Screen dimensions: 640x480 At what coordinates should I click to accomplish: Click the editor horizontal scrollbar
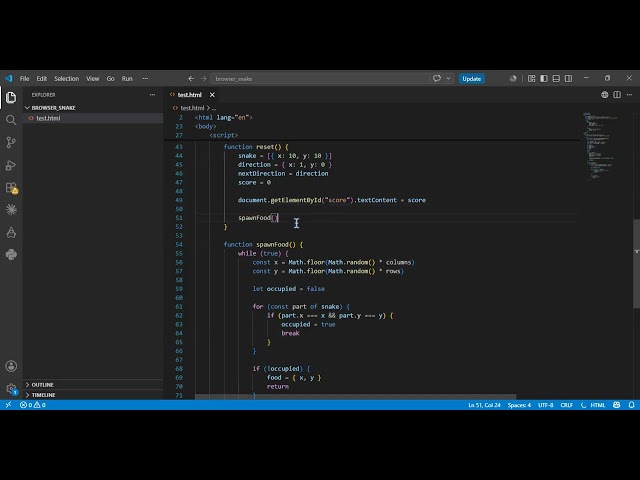355,397
